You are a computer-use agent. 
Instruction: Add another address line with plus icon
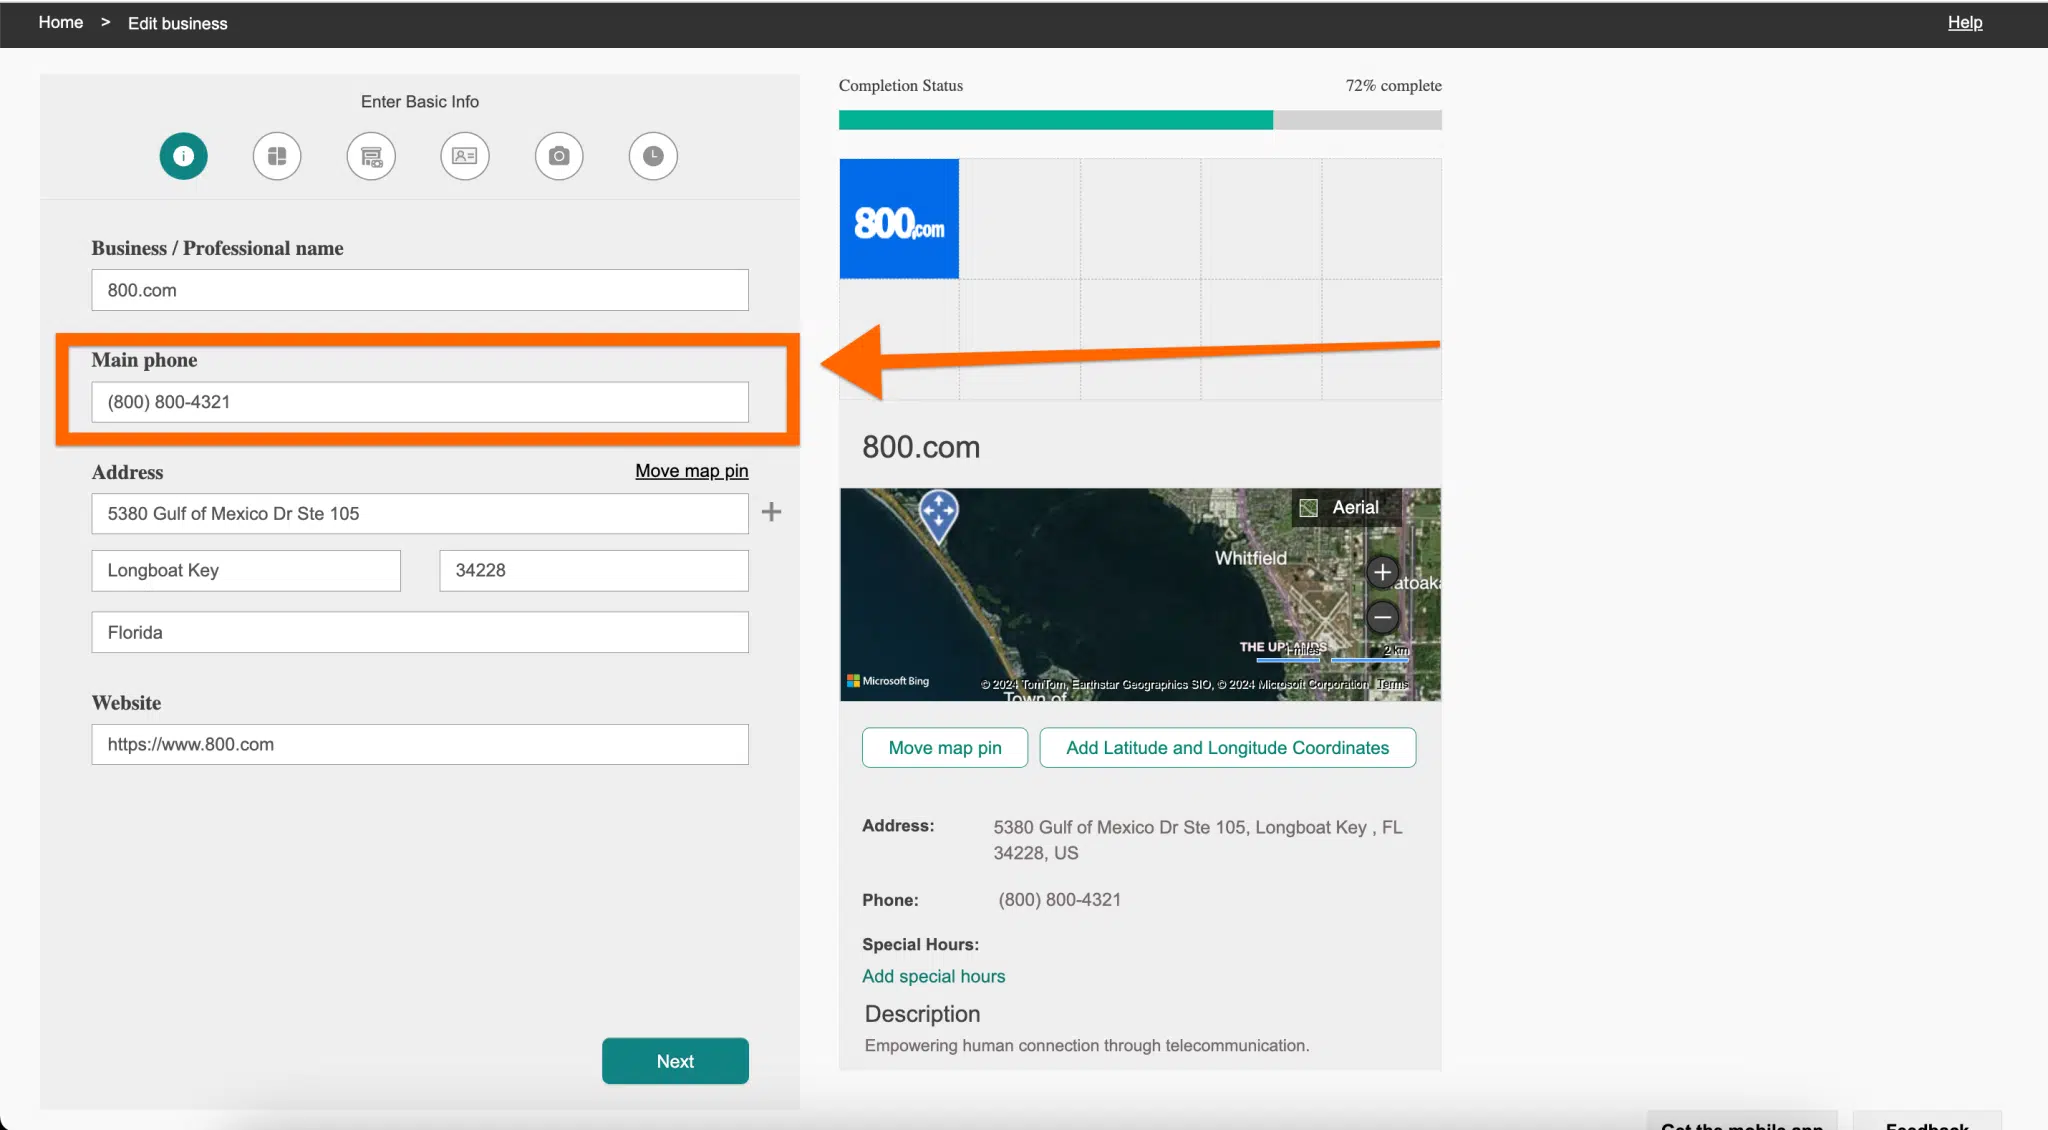(x=771, y=512)
